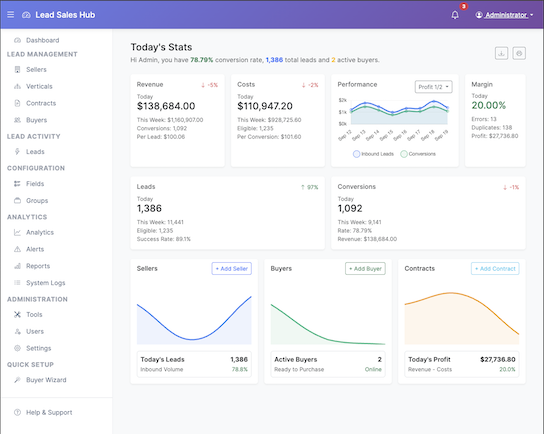The width and height of the screenshot is (544, 434).
Task: Click the Add Seller button
Action: [232, 269]
